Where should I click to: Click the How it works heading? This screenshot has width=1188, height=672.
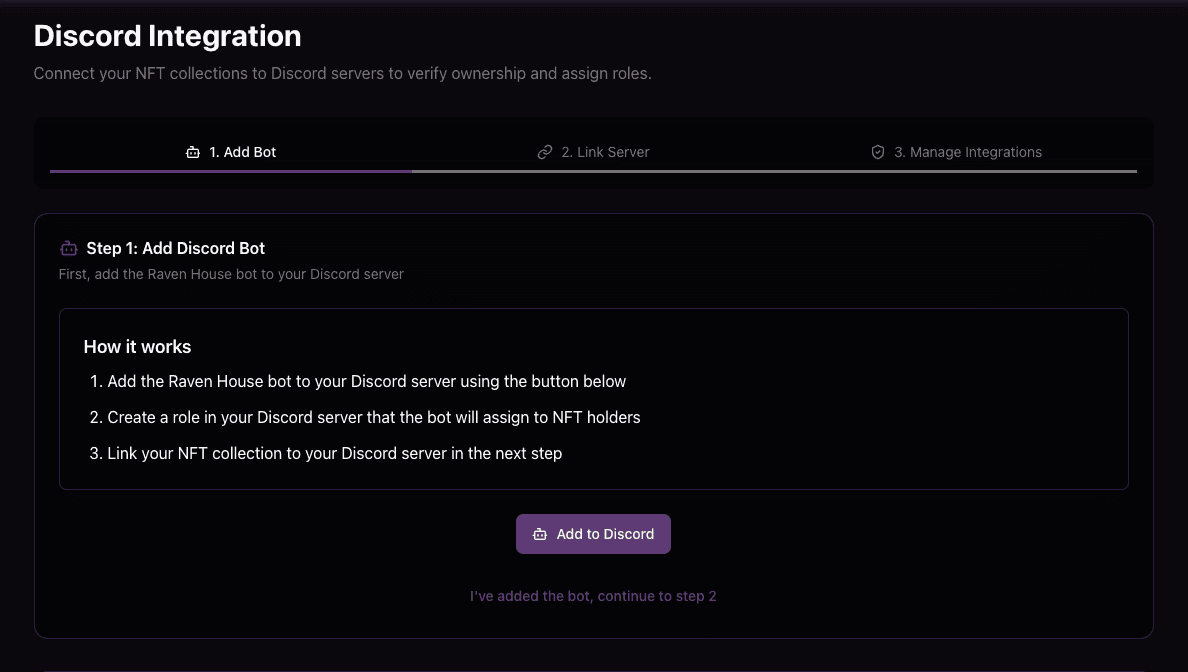coord(137,347)
